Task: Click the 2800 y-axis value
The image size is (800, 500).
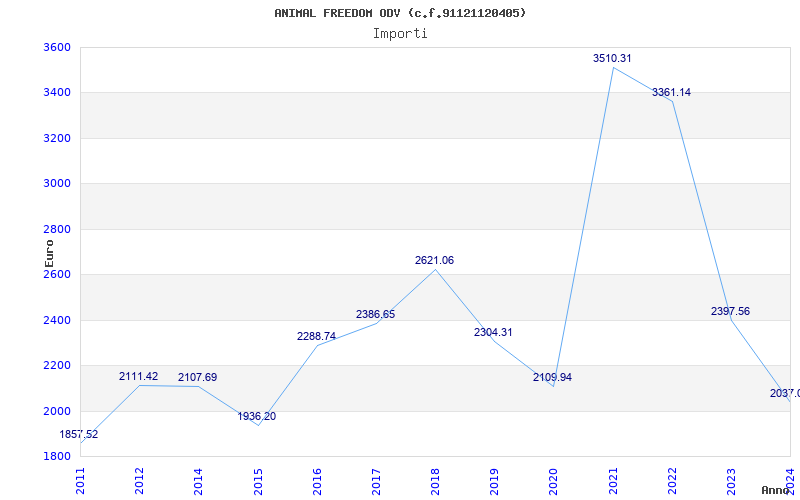Action: pos(57,230)
